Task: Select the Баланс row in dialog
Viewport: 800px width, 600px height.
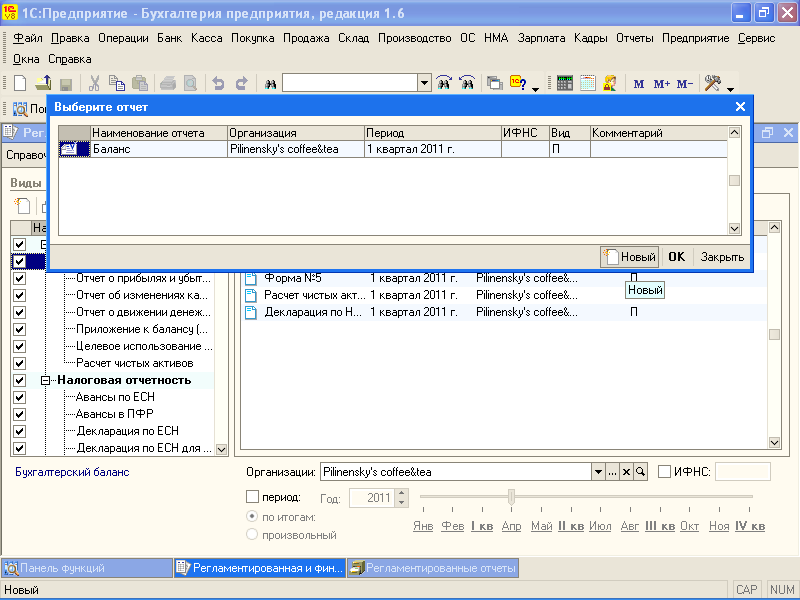Action: [x=393, y=149]
